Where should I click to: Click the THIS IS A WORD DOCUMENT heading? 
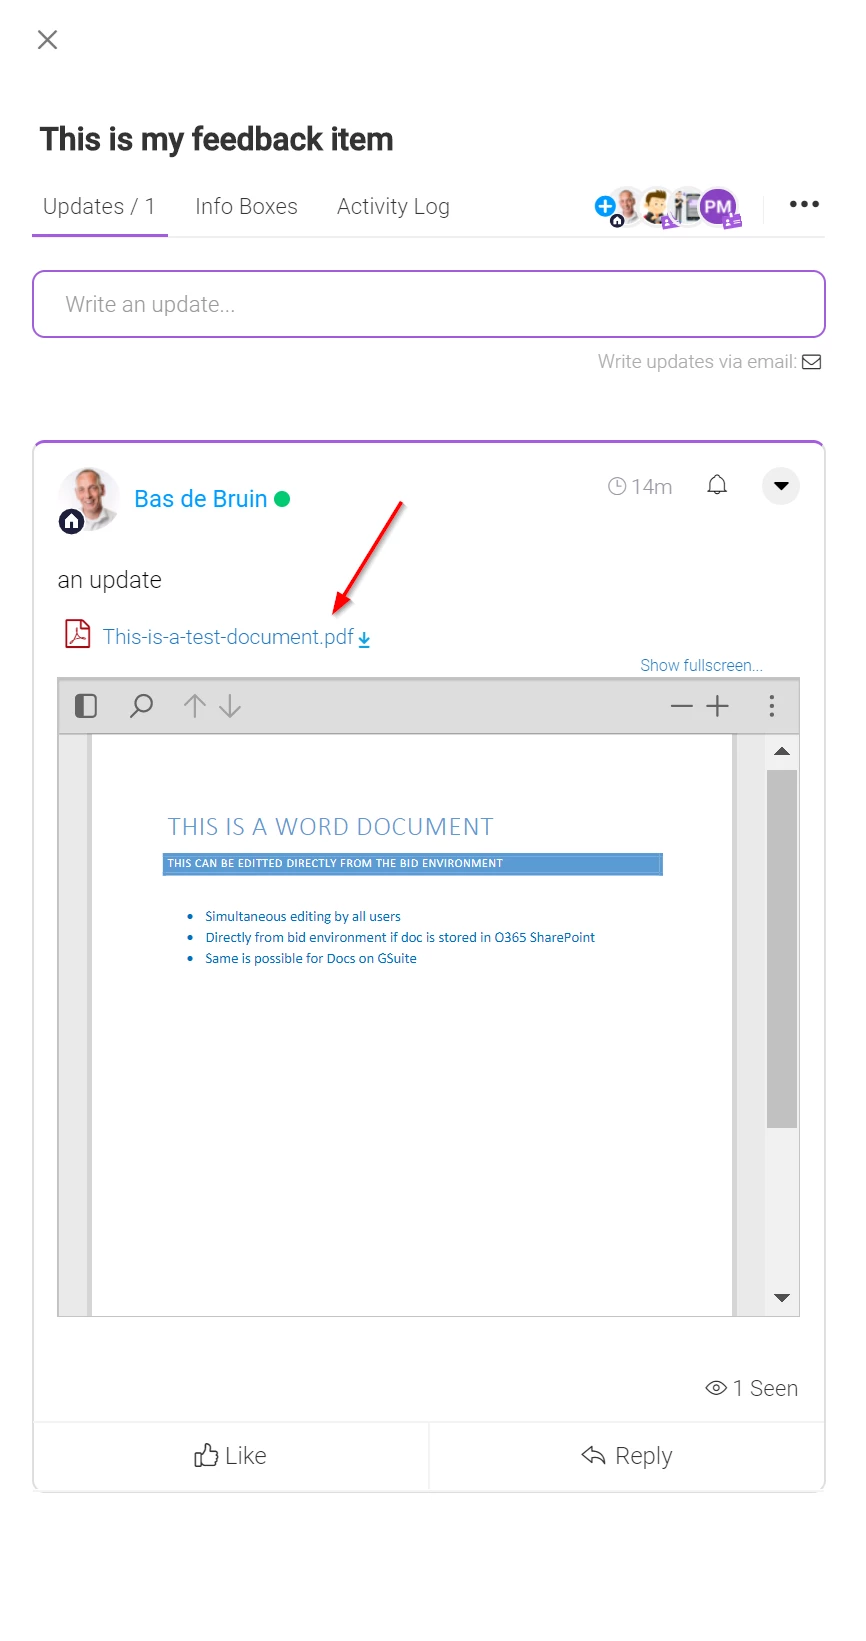click(x=330, y=827)
